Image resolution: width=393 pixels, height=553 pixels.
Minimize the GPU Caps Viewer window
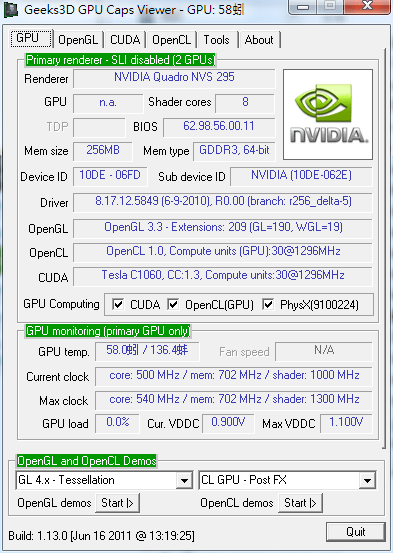tap(303, 6)
